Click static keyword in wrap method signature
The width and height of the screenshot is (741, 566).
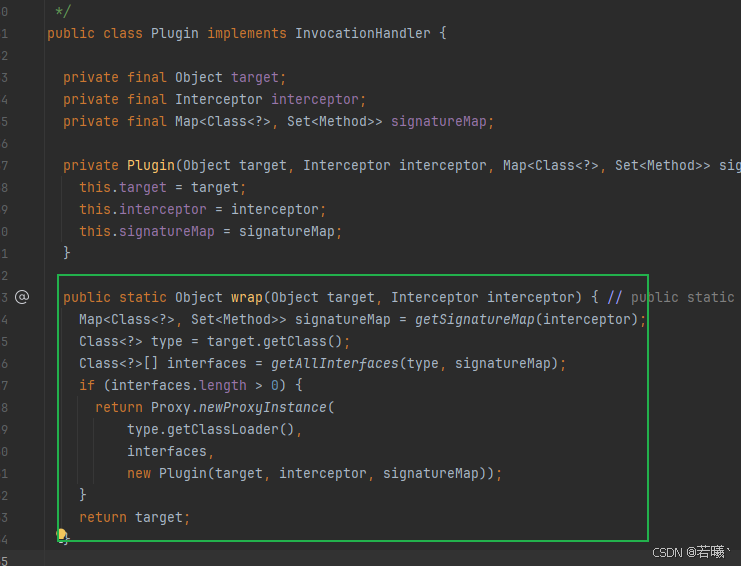[143, 297]
